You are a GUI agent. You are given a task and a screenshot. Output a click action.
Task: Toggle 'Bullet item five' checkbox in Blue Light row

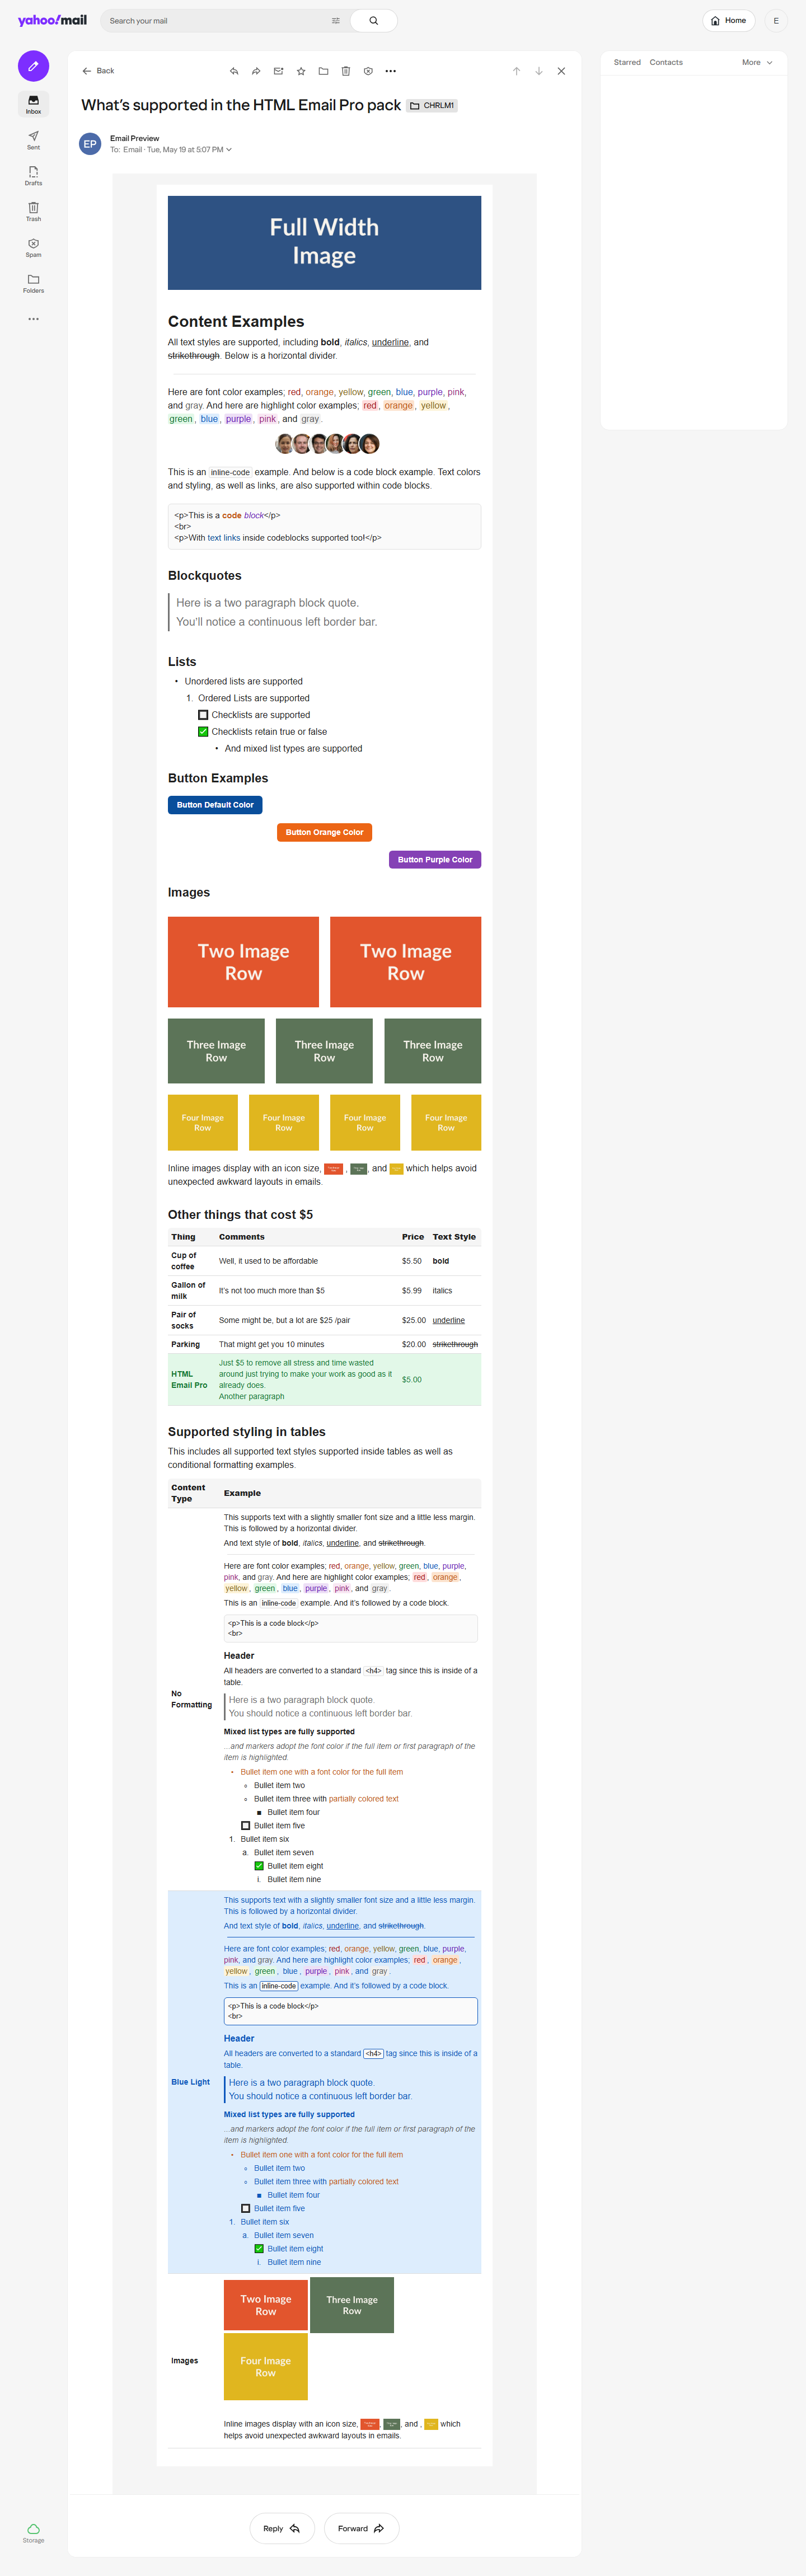[246, 2208]
